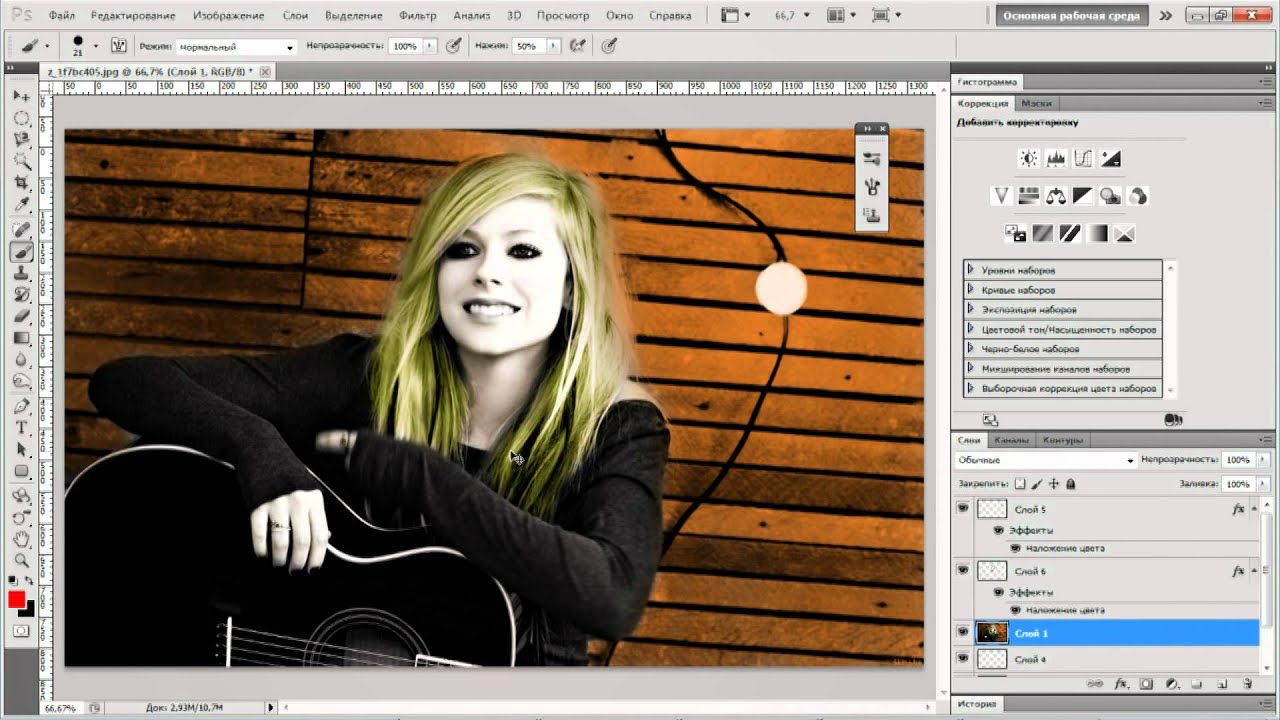Image resolution: width=1280 pixels, height=720 pixels.
Task: Hide layer Слой 6
Action: [963, 570]
